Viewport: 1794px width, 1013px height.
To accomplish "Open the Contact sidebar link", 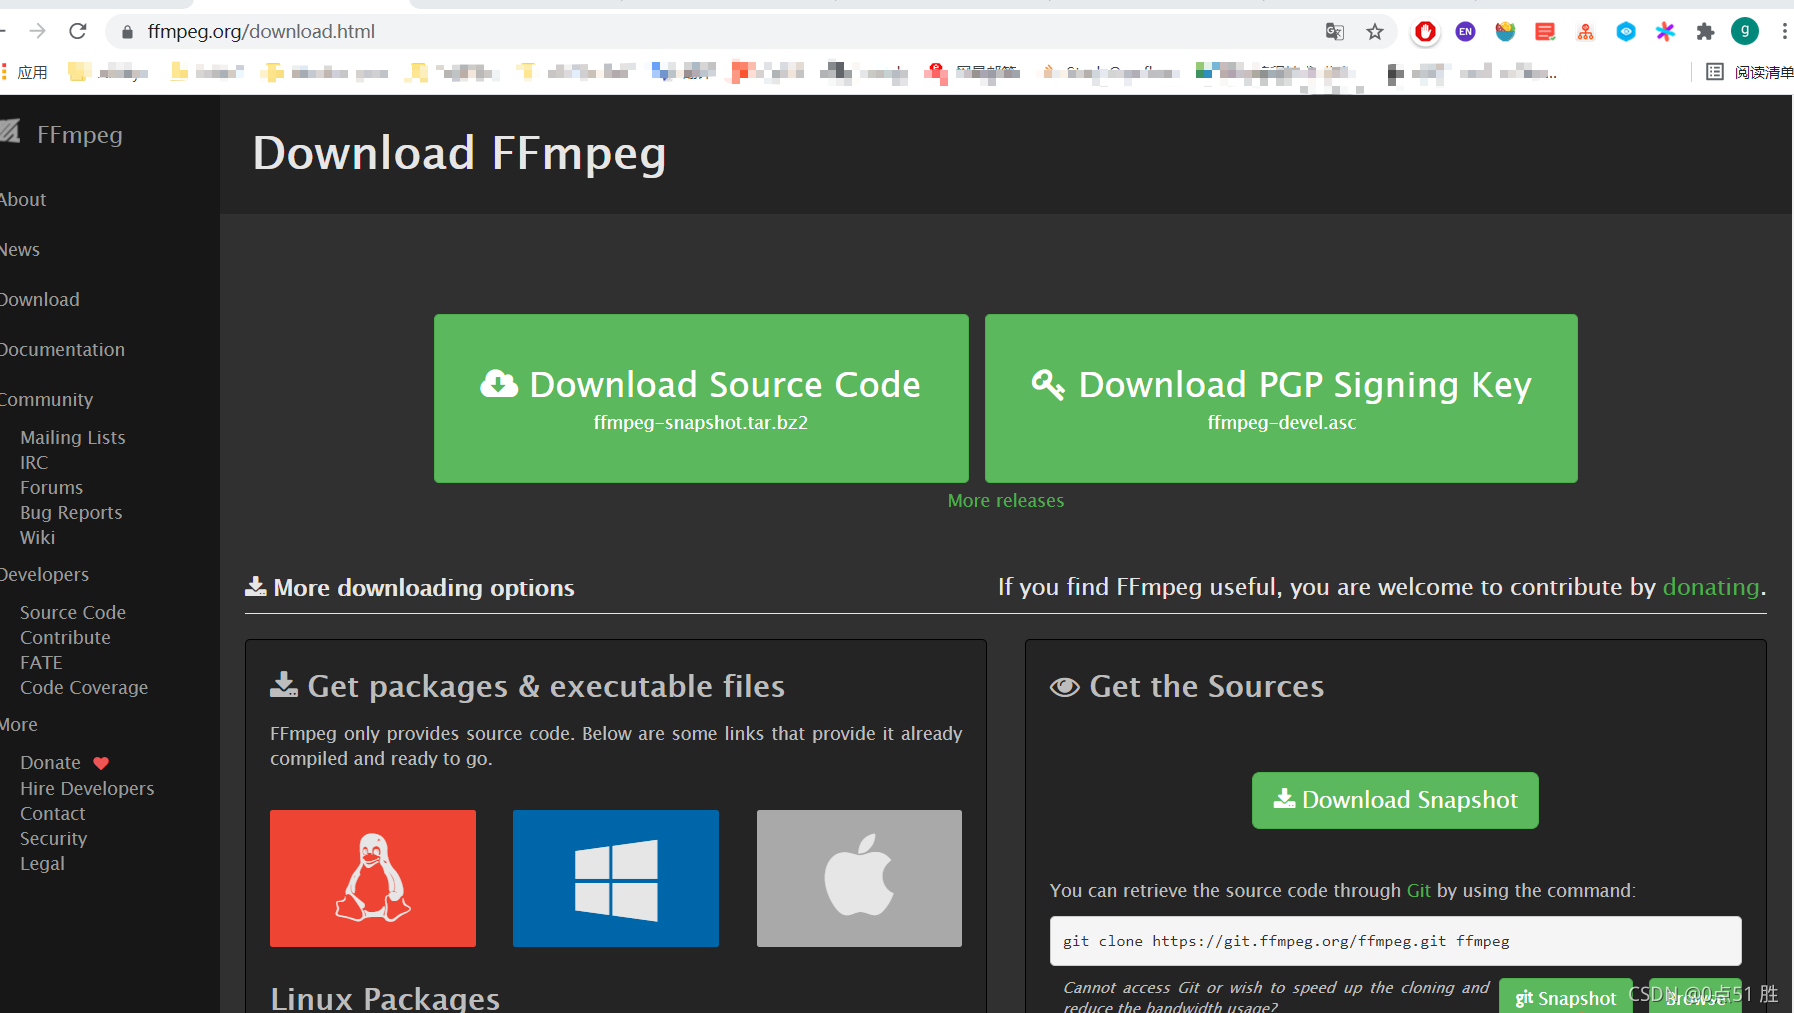I will coord(53,813).
